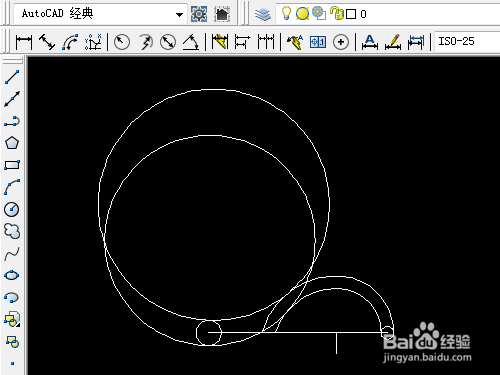This screenshot has width=500, height=375.
Task: Select the Dimension Text Edit tool
Action: 393,42
